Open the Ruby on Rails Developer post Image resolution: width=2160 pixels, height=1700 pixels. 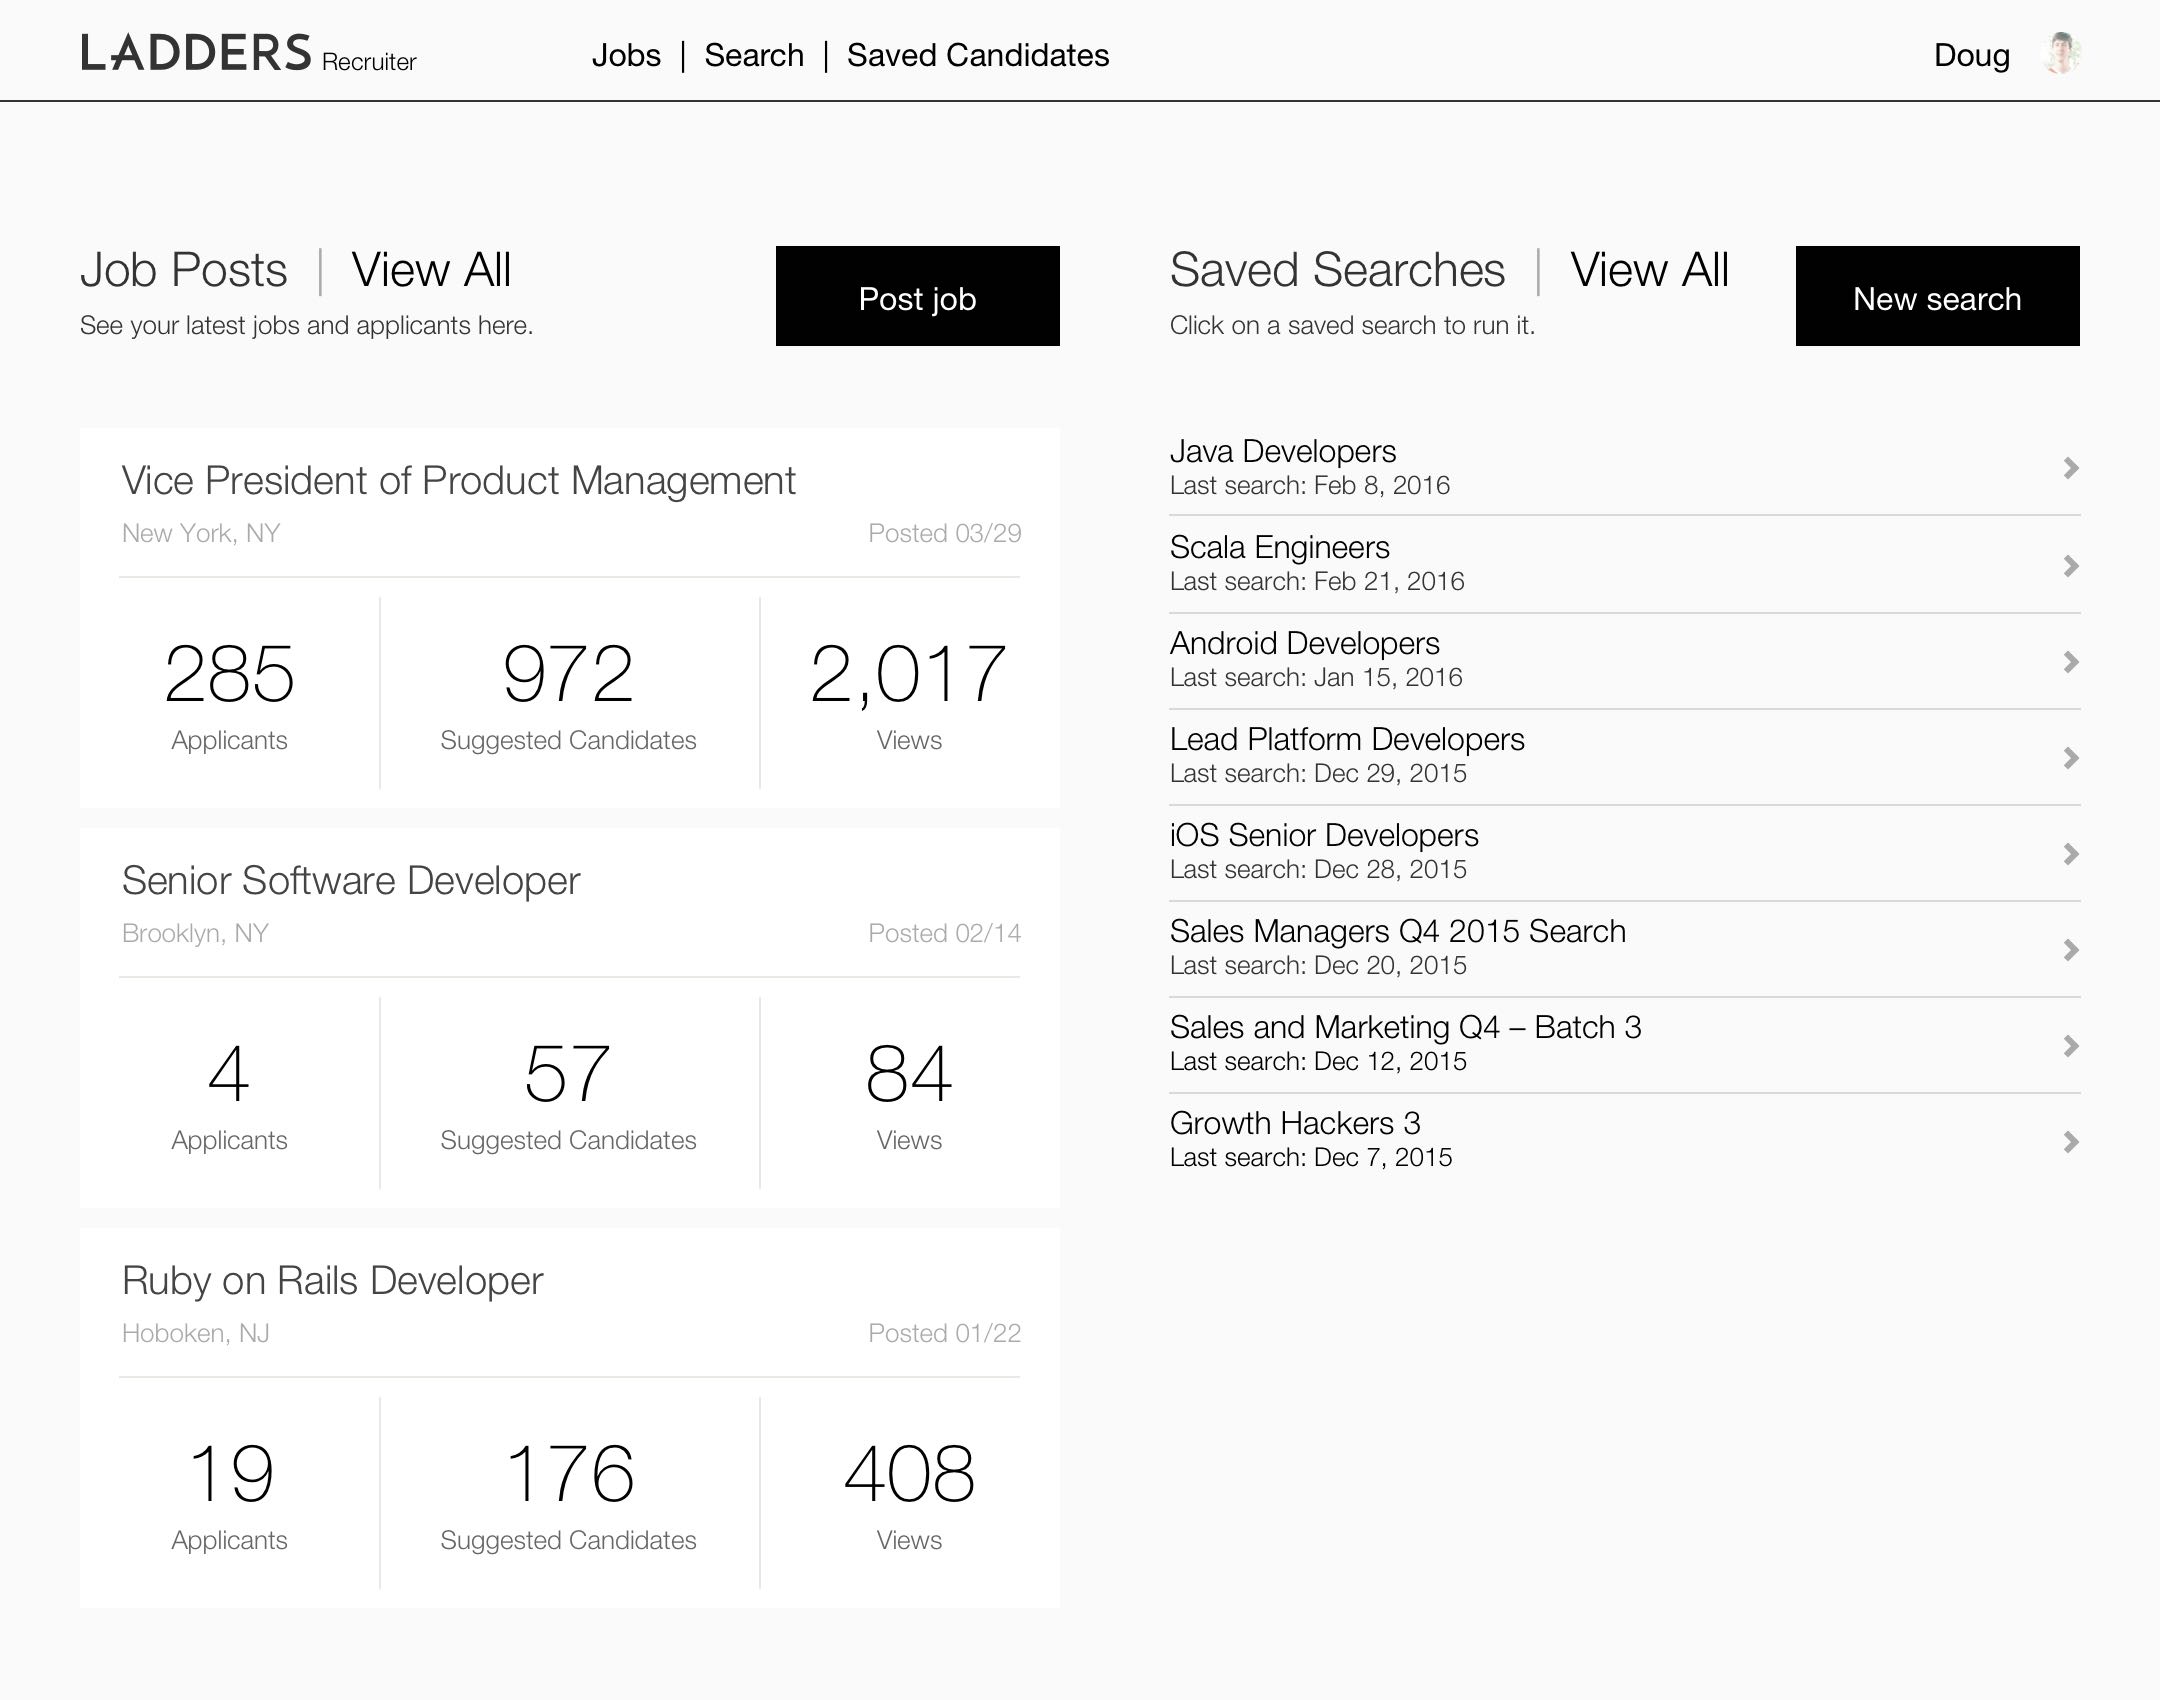point(332,1281)
